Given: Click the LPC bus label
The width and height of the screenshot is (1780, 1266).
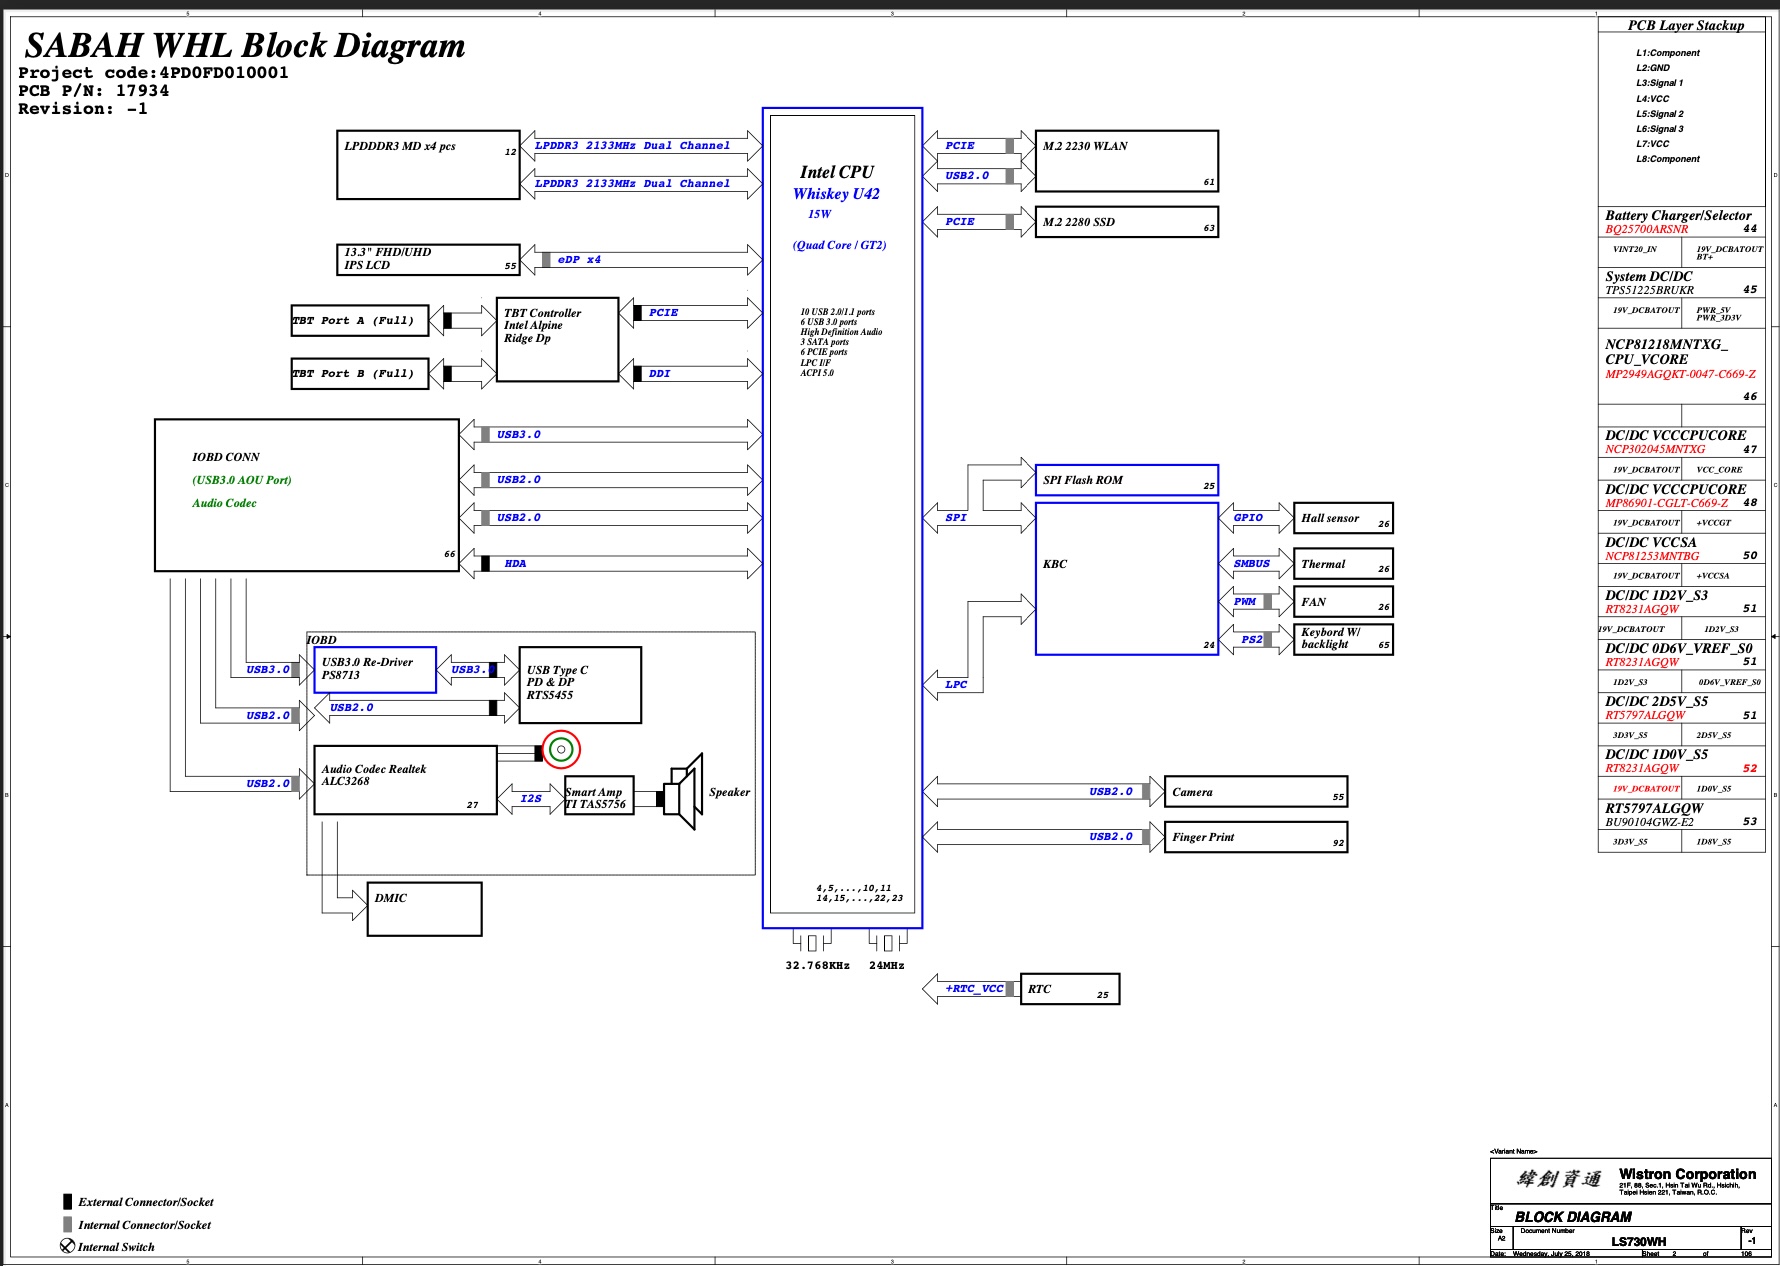Looking at the screenshot, I should [956, 685].
